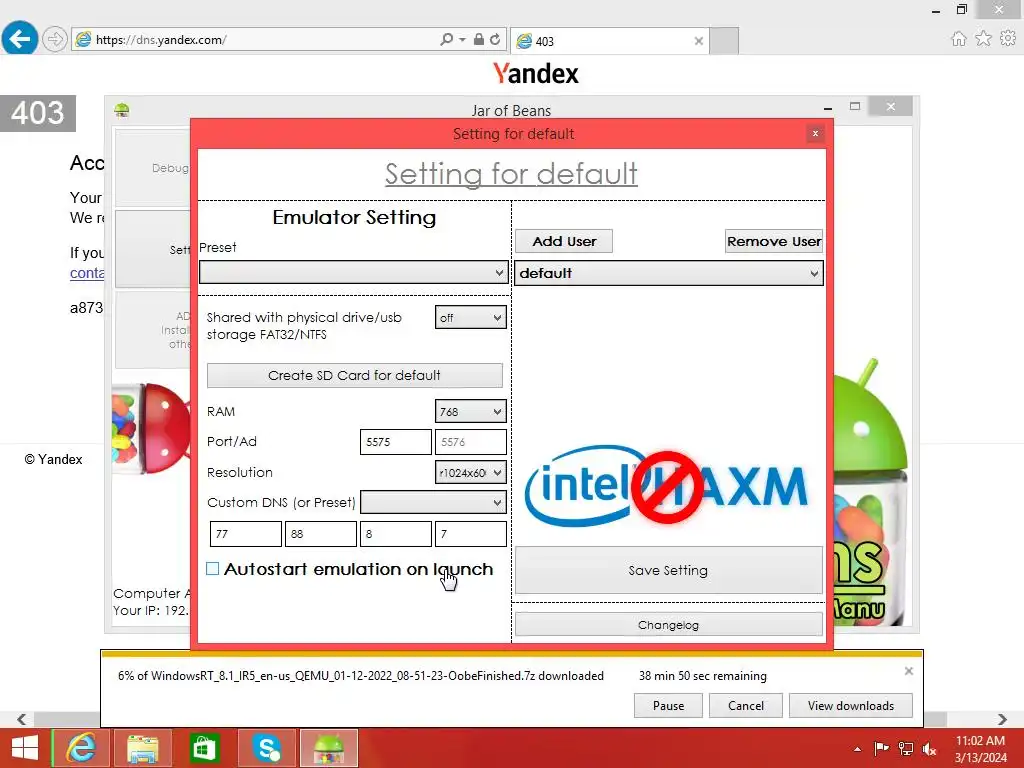
Task: Switch to the 403 tab
Action: pos(609,41)
